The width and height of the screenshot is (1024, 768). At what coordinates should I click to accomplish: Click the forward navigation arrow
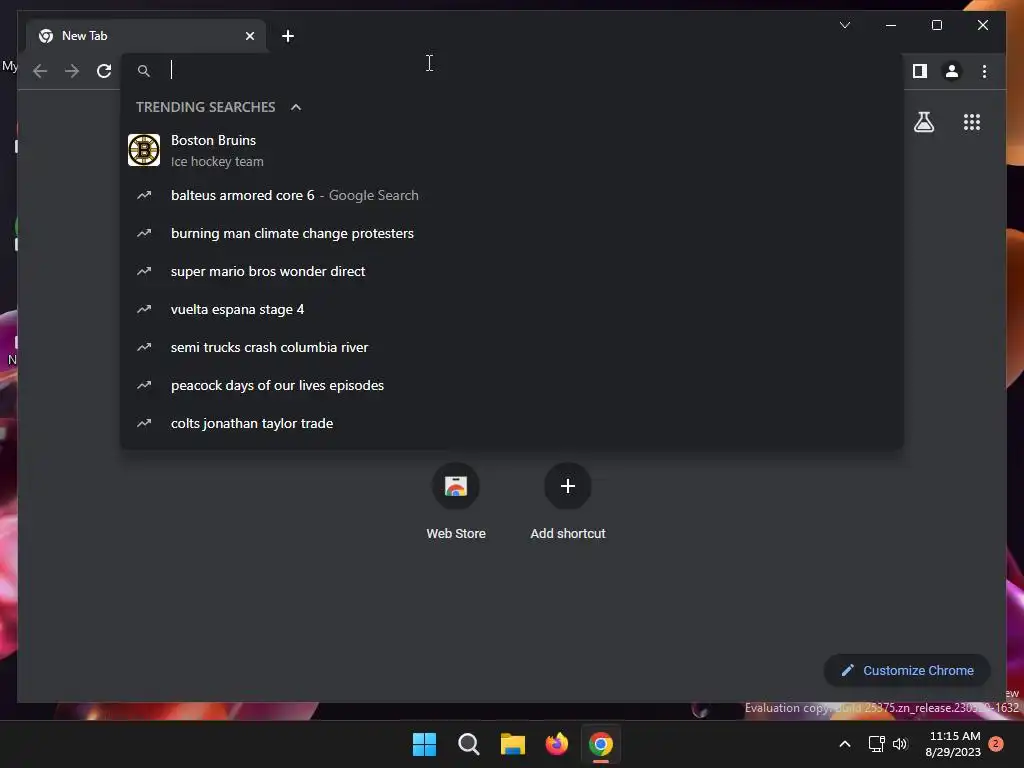(72, 71)
